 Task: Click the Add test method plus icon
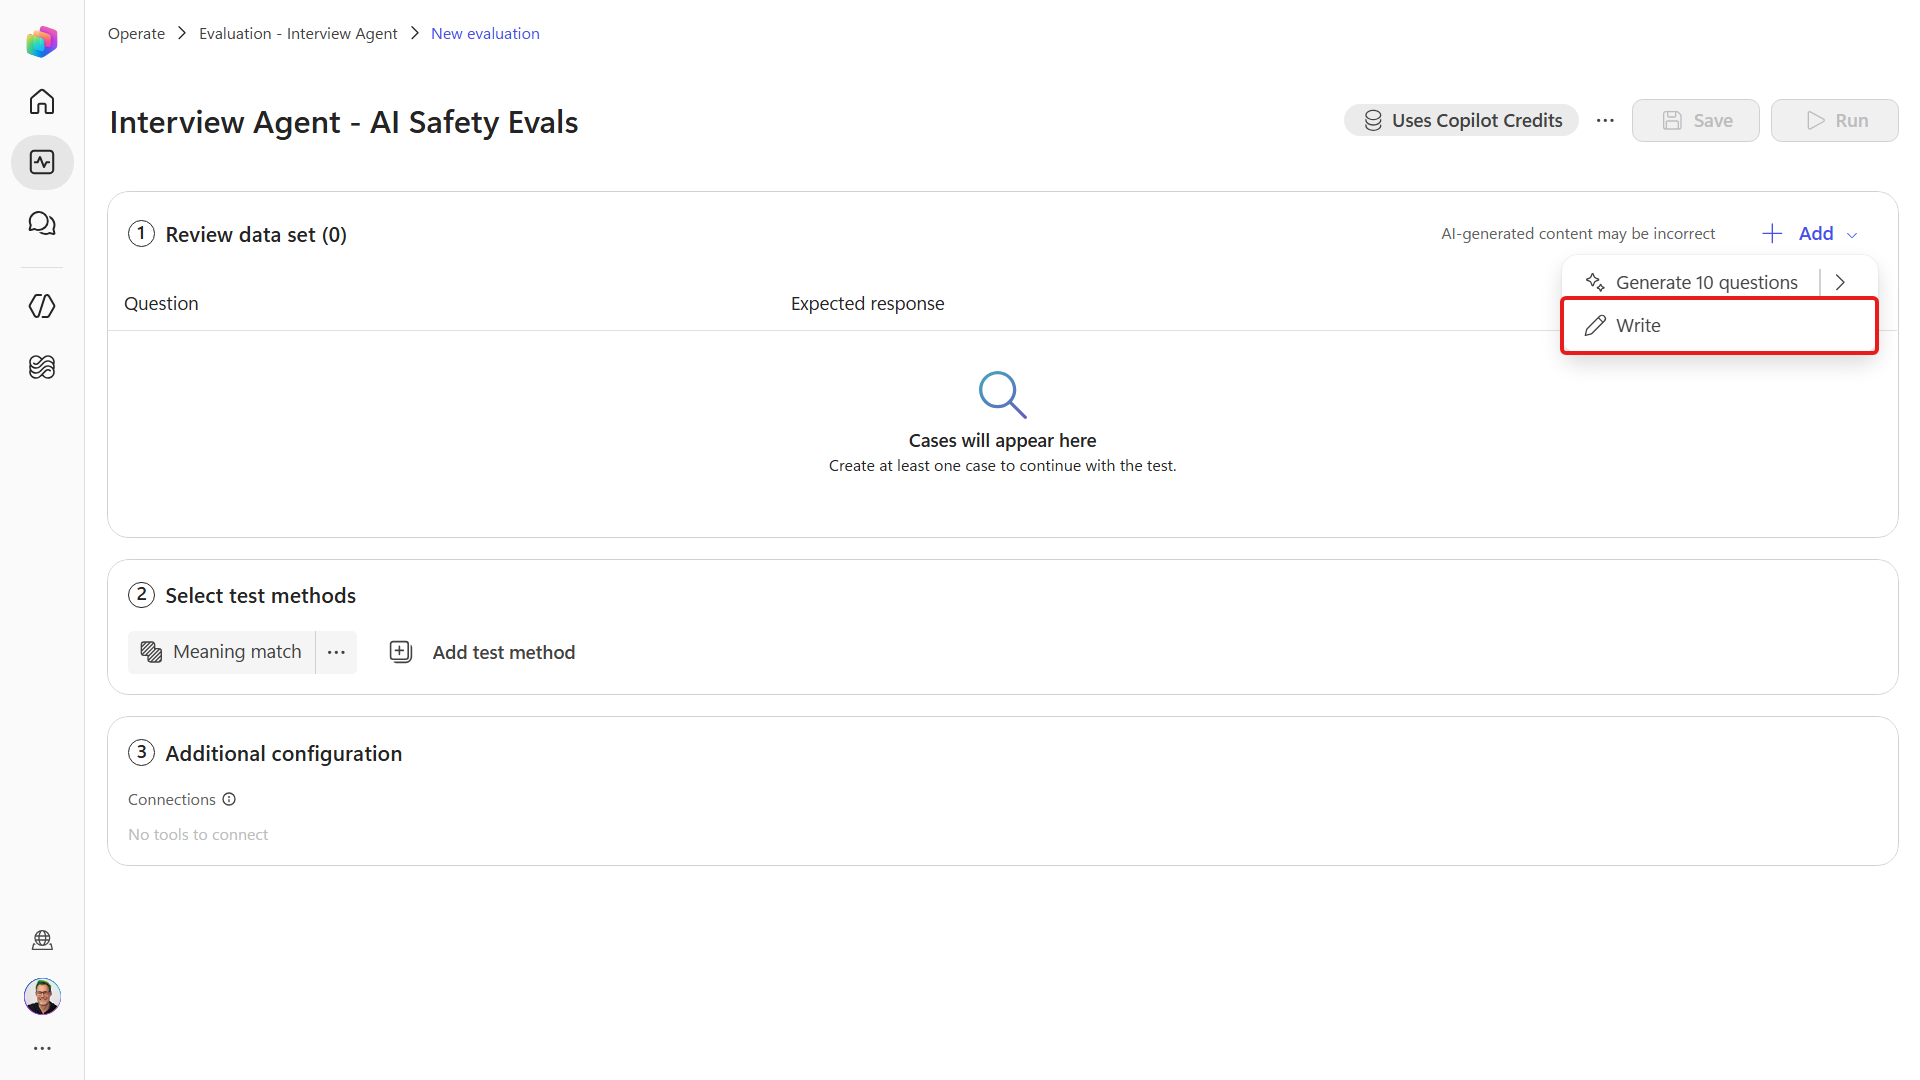[401, 652]
